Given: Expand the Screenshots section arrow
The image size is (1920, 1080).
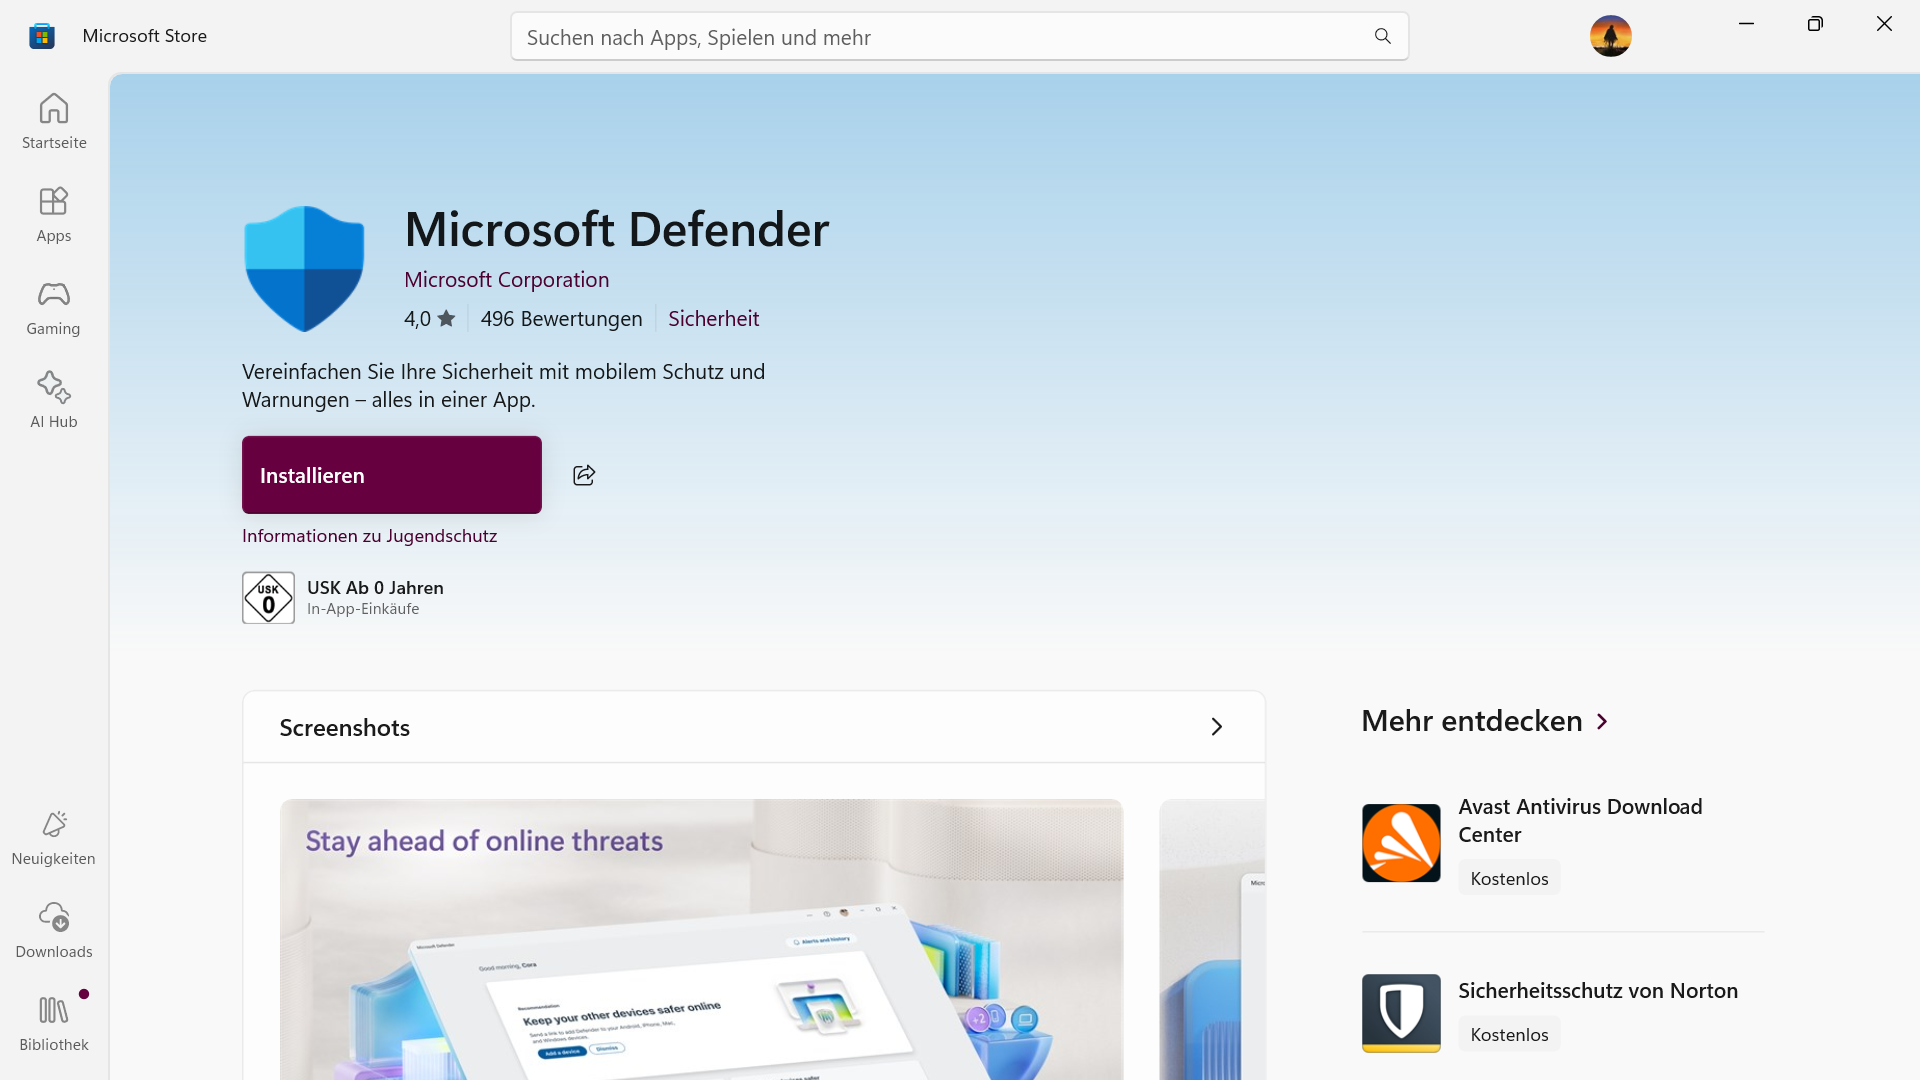Looking at the screenshot, I should point(1216,727).
